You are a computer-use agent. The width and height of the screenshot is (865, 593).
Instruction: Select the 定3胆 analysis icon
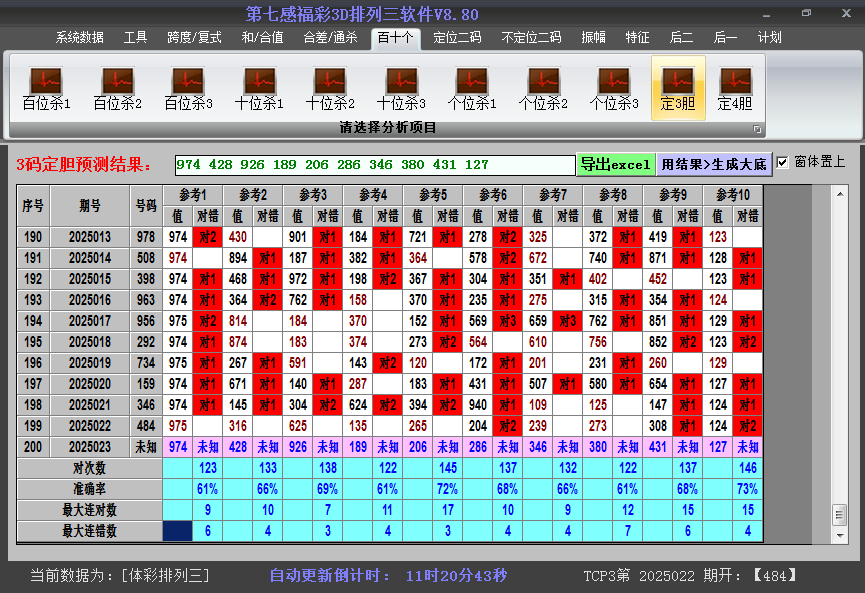point(678,88)
